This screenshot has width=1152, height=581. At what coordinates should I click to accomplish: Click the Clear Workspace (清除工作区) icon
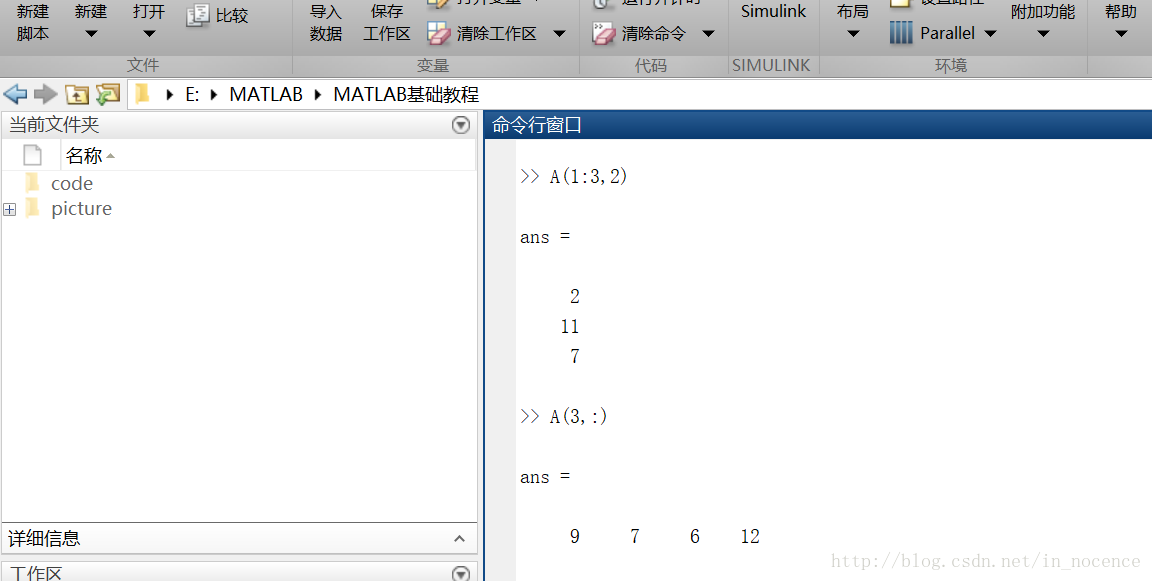point(440,34)
